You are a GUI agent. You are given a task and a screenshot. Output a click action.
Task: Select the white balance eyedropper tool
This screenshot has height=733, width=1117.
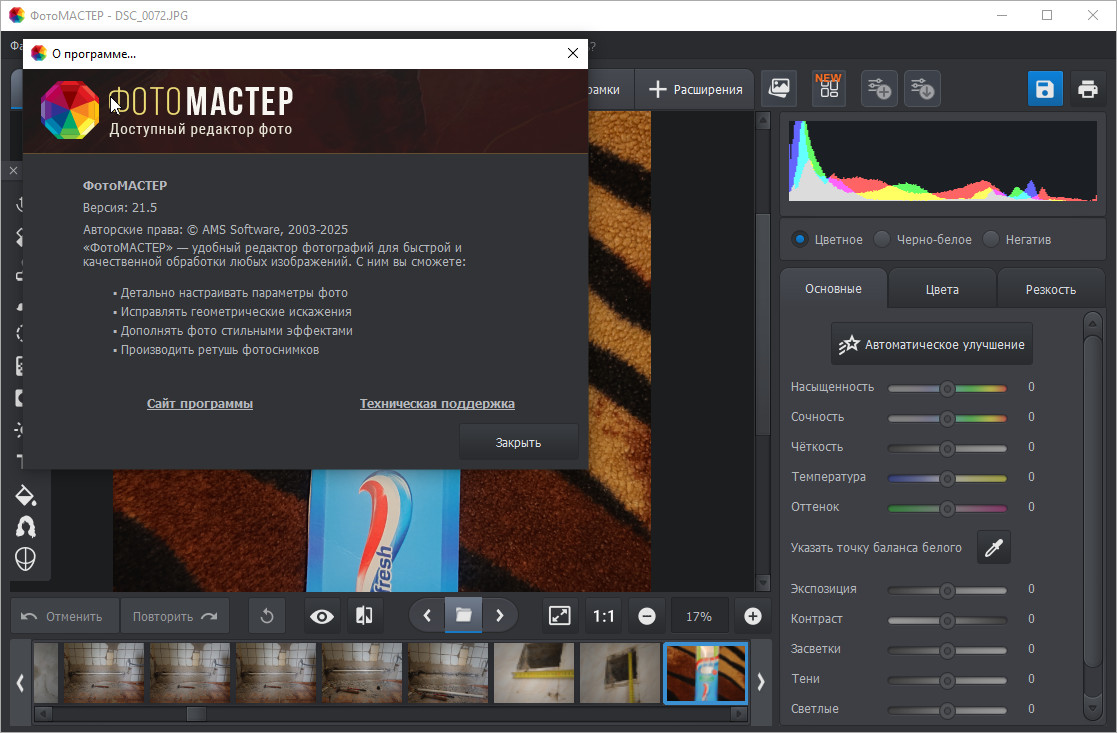click(993, 547)
